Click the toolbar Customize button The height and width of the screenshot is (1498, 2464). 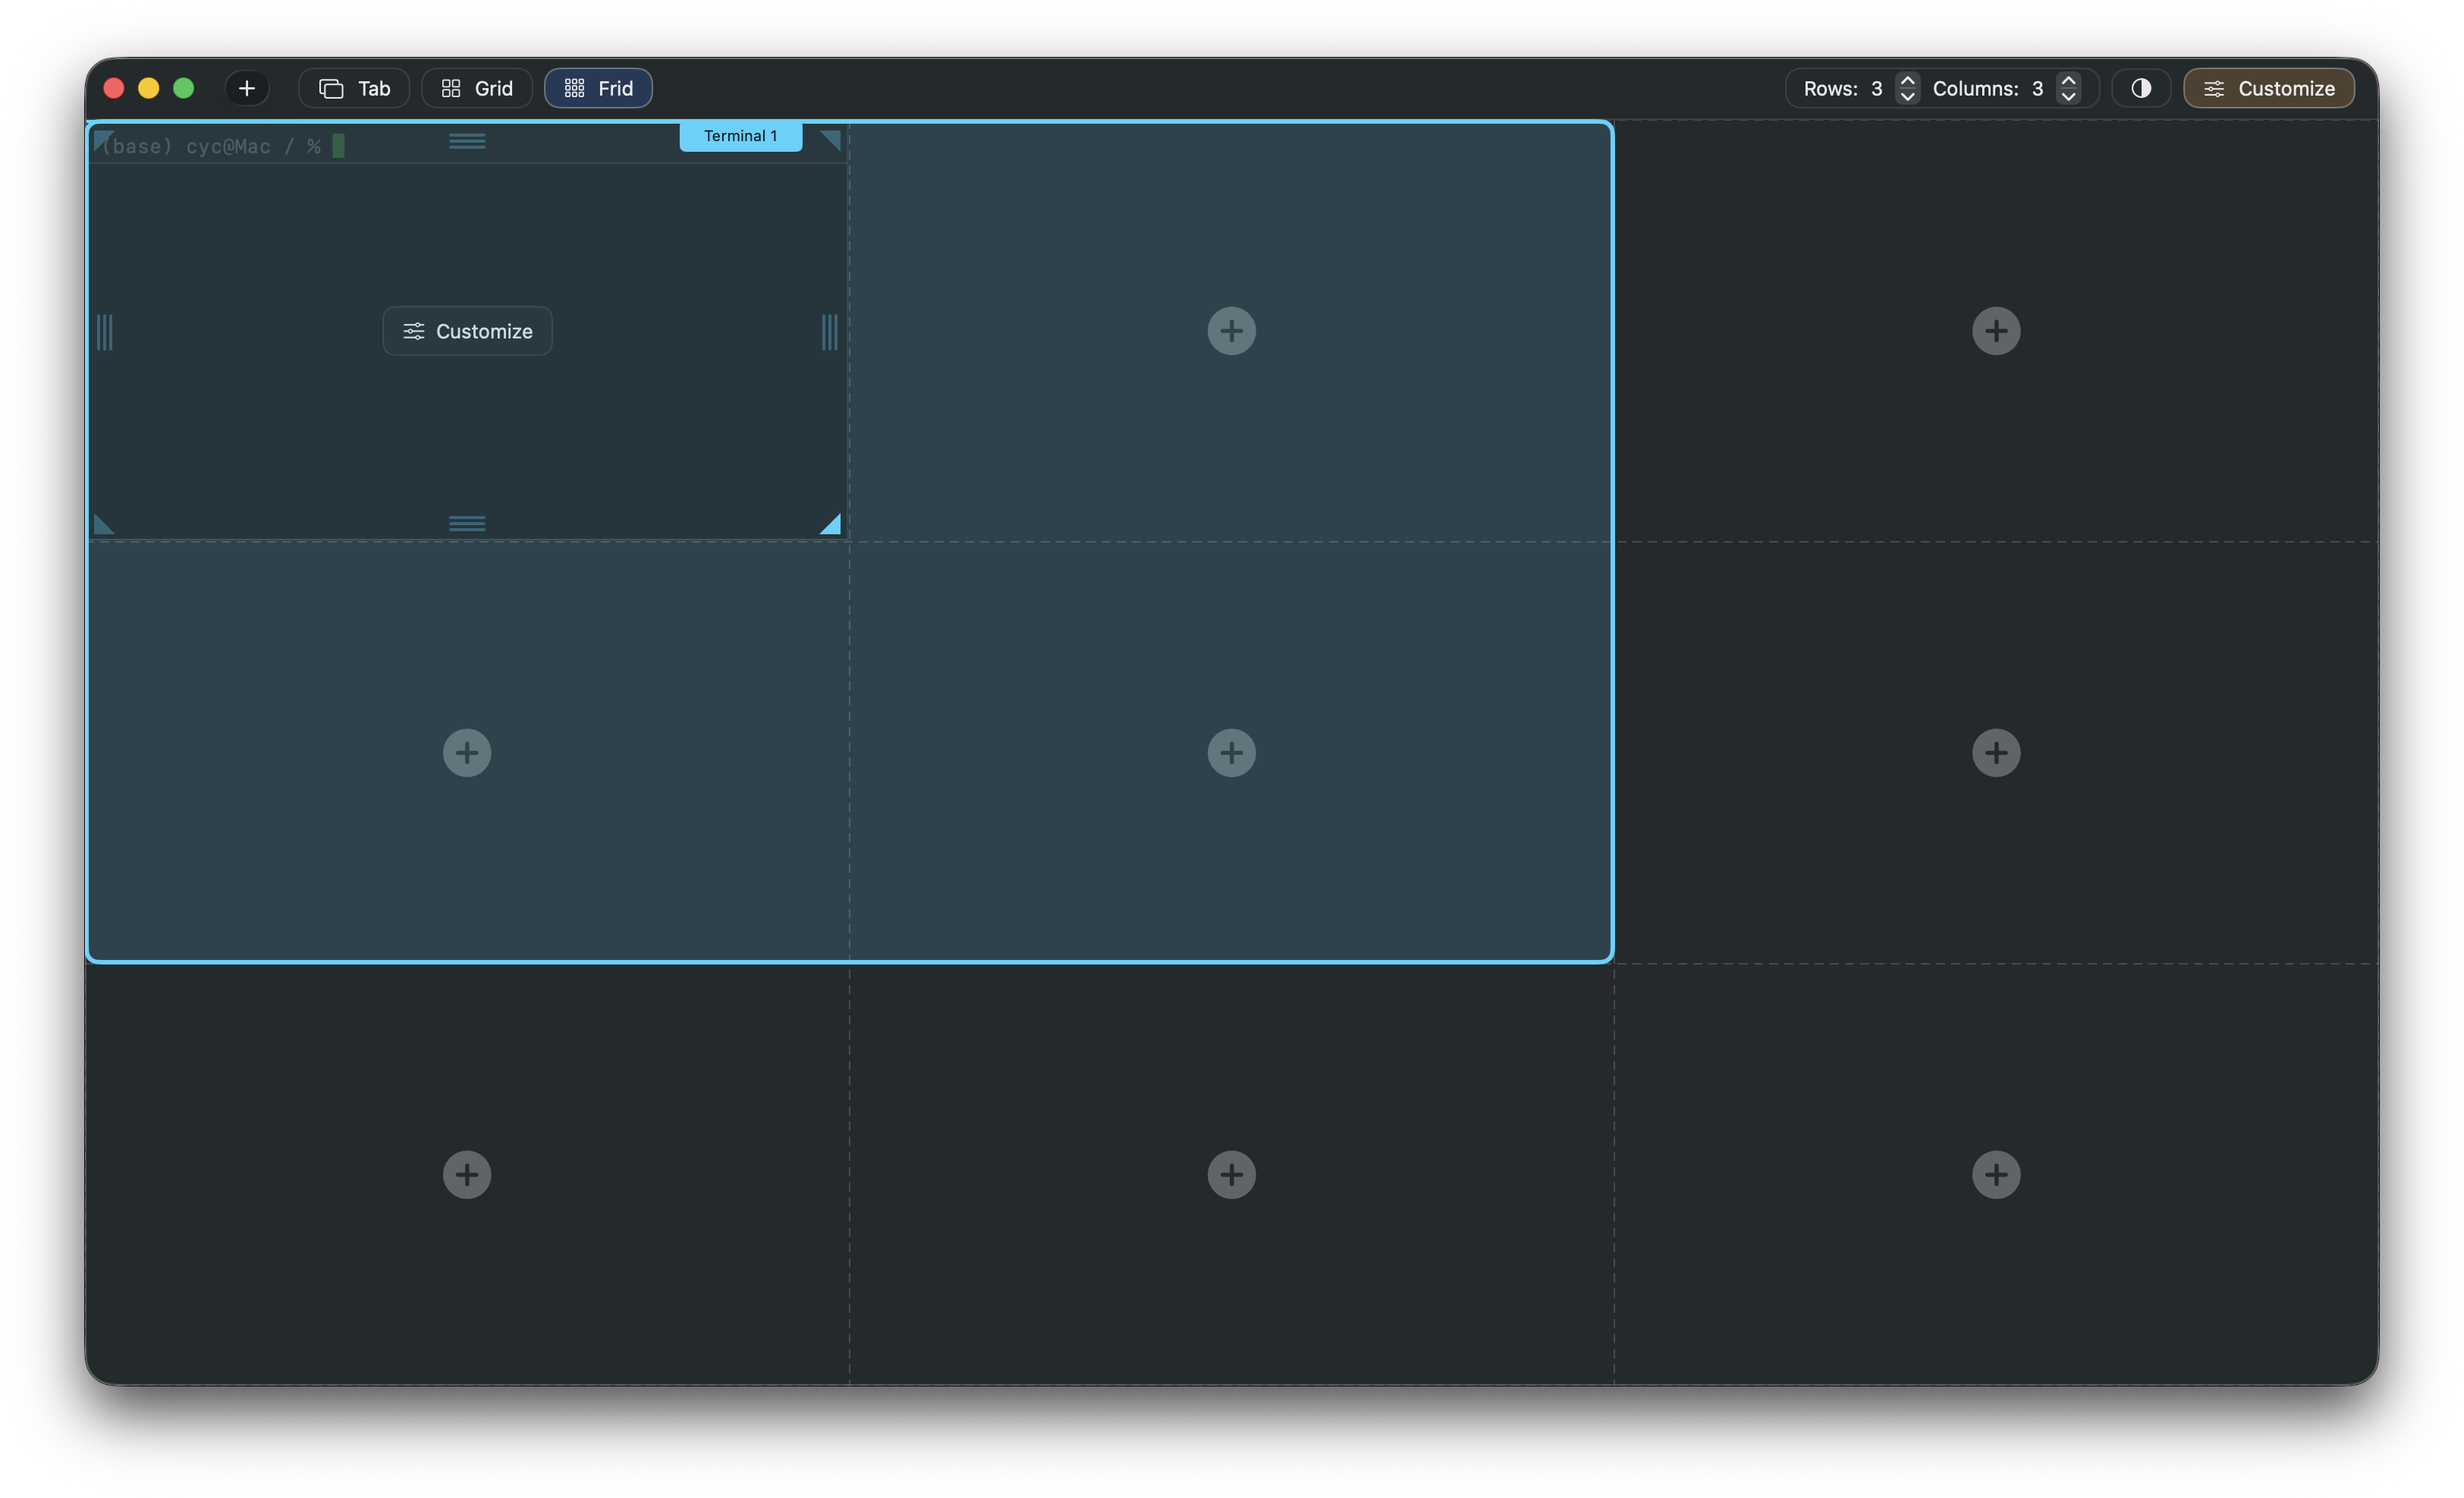tap(2269, 88)
